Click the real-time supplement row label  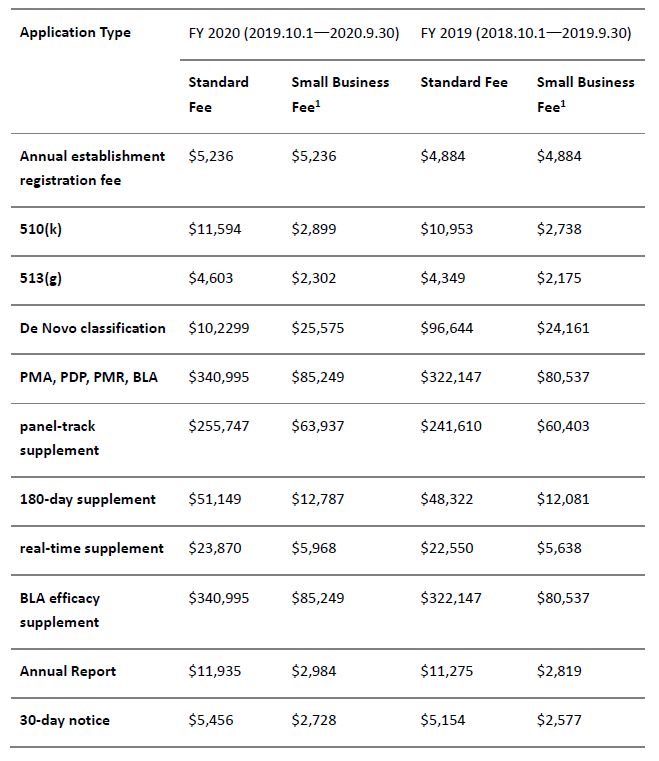(92, 548)
